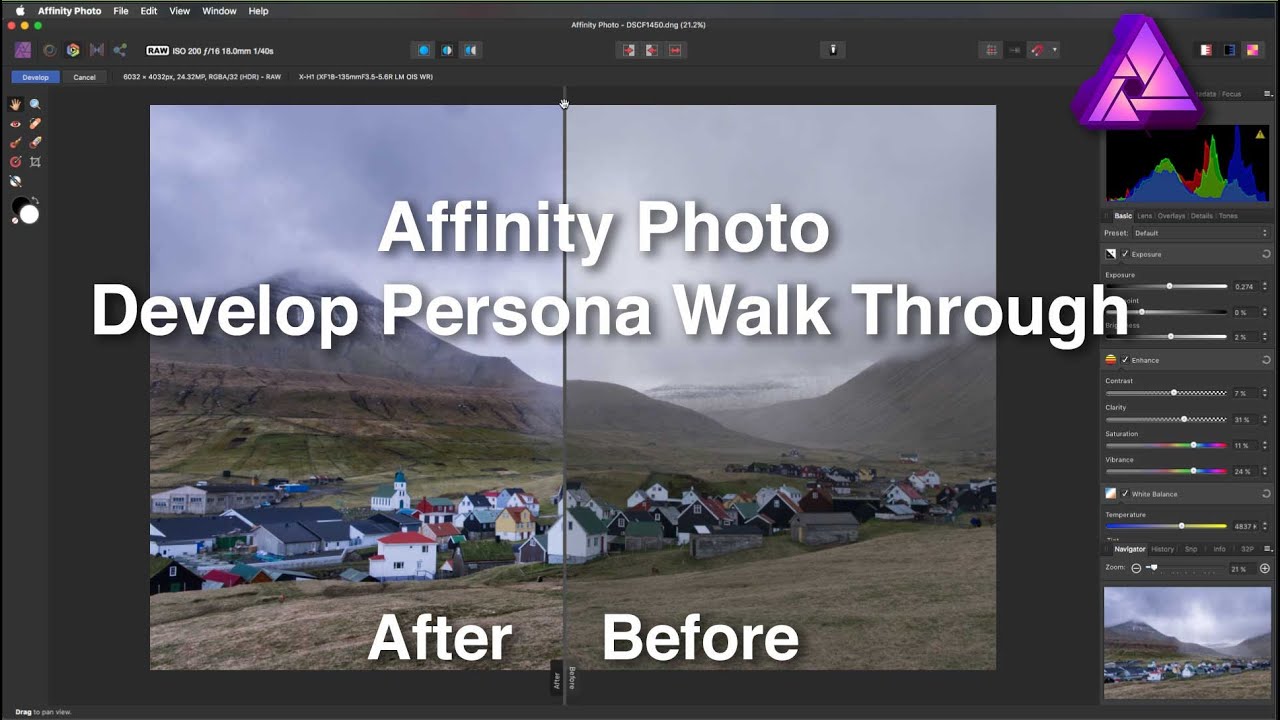Image resolution: width=1280 pixels, height=720 pixels.
Task: Open the Edit menu
Action: point(149,11)
